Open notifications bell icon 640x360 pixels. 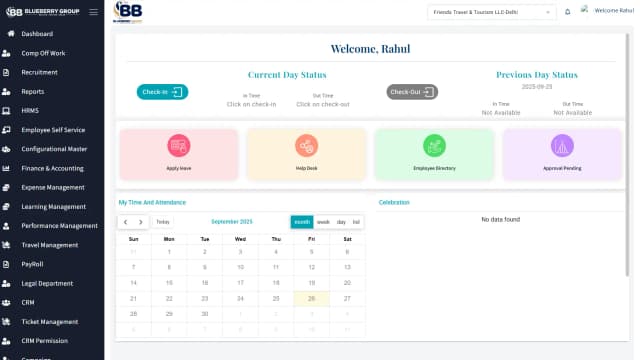click(x=567, y=12)
